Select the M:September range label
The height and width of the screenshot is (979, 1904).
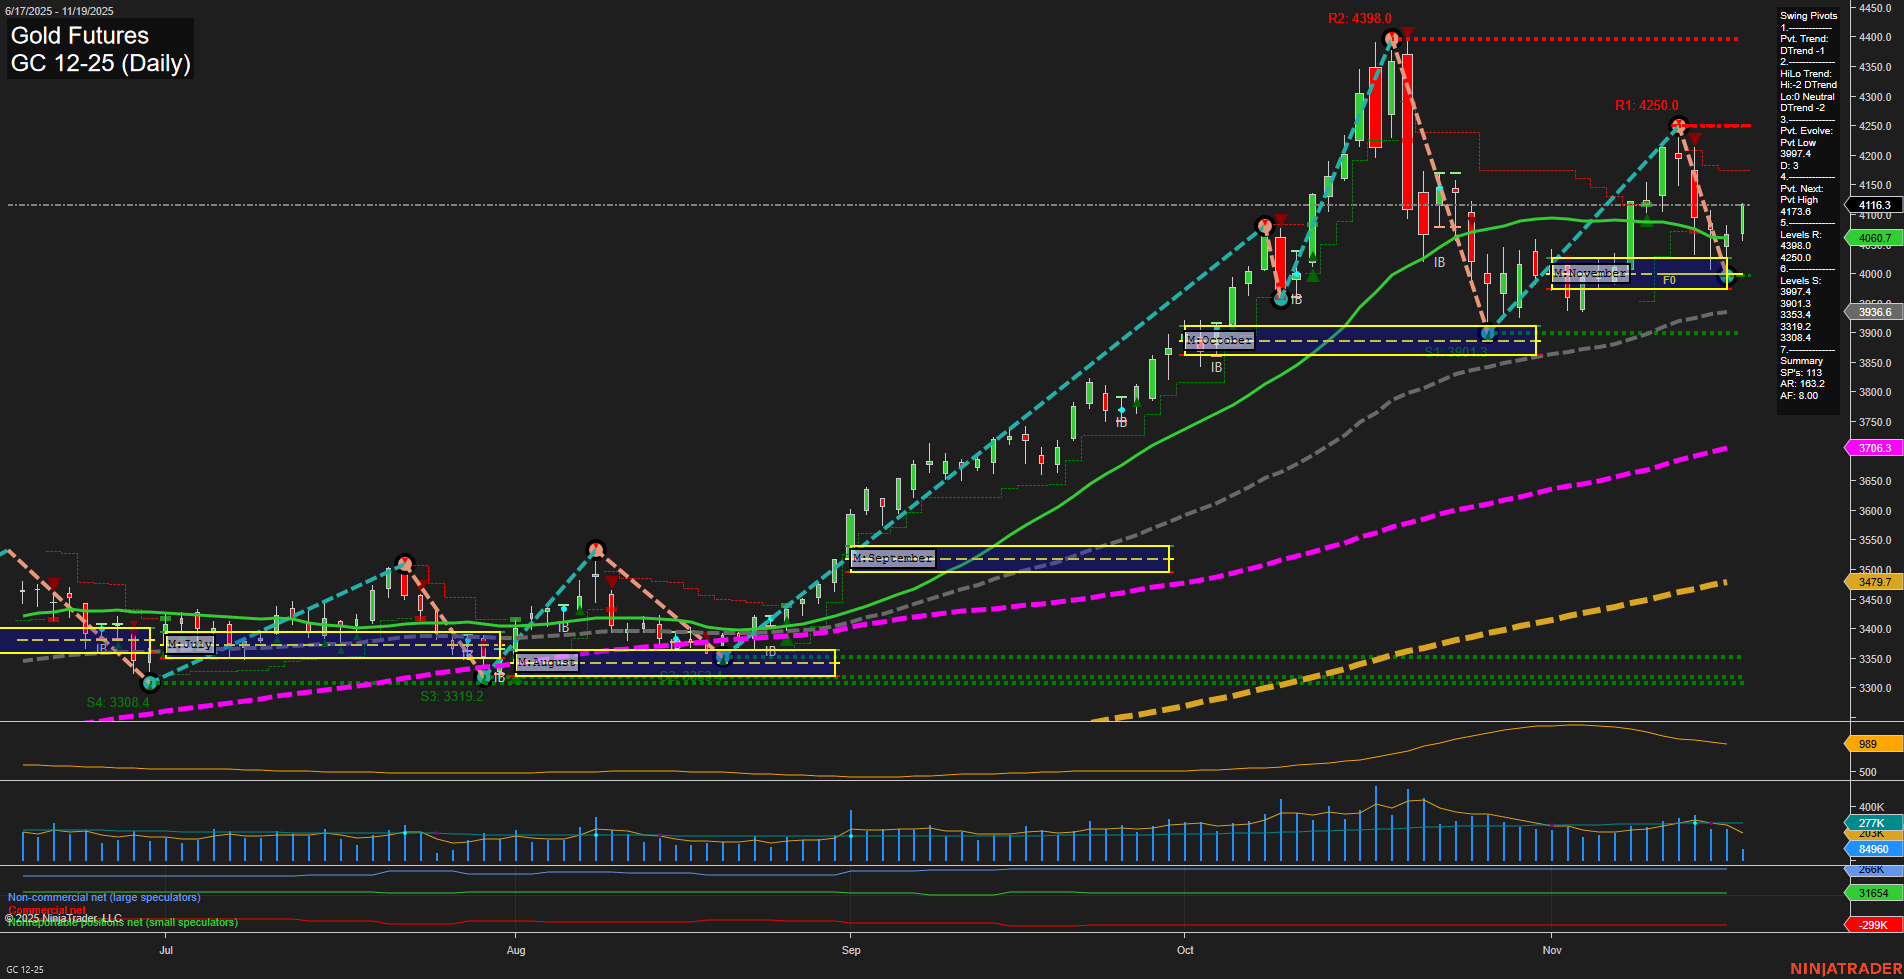pos(891,558)
